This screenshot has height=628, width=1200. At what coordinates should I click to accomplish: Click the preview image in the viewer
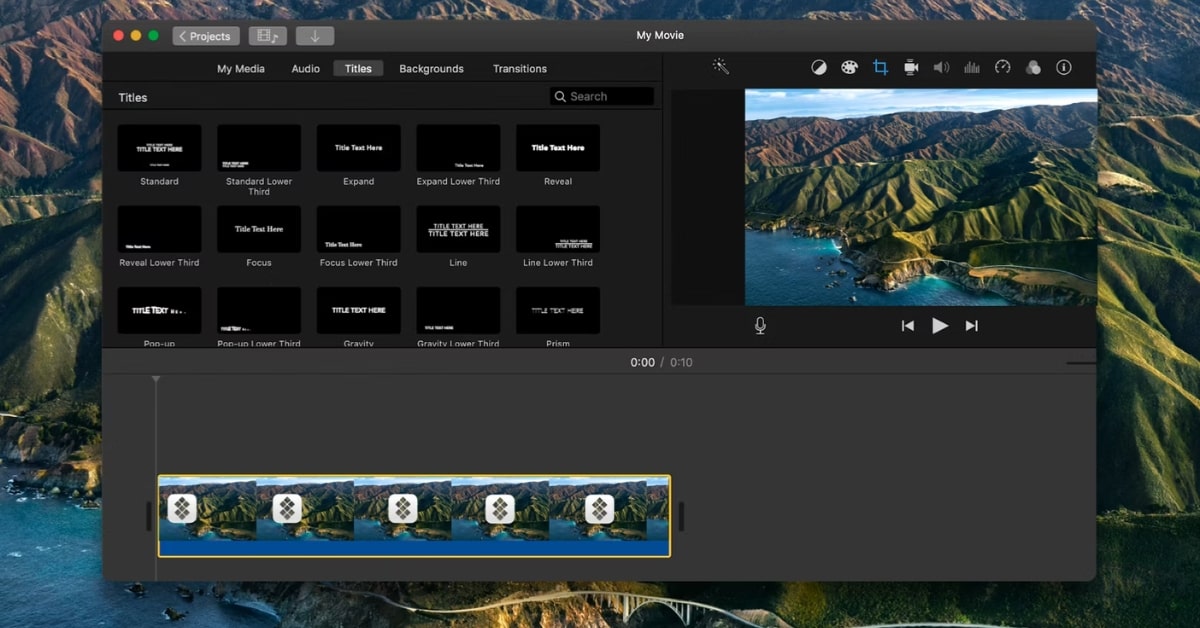click(x=920, y=197)
